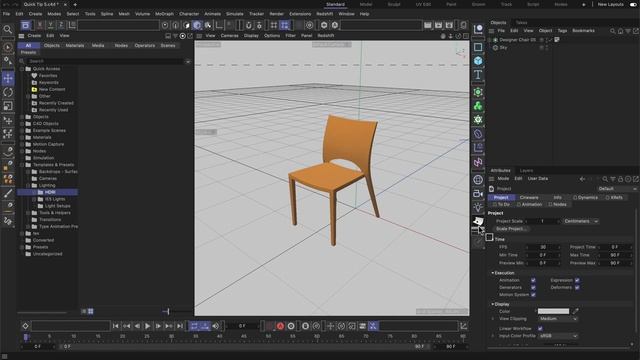Collapse the Templates & Presets tree node
The image size is (640, 360).
point(22,165)
